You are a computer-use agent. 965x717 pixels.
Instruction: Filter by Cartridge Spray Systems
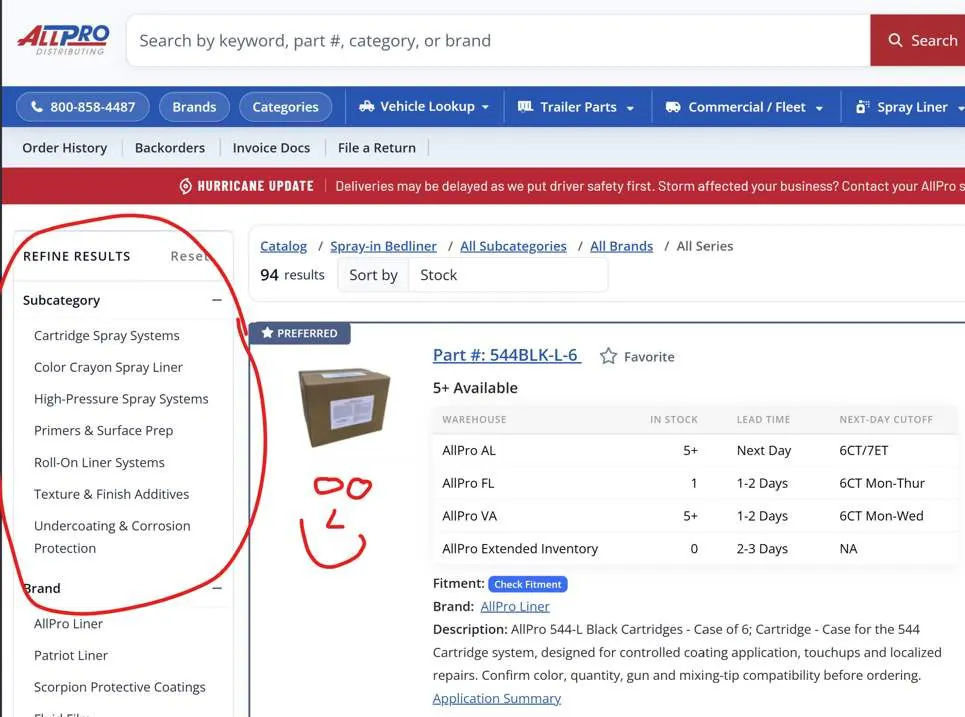107,335
